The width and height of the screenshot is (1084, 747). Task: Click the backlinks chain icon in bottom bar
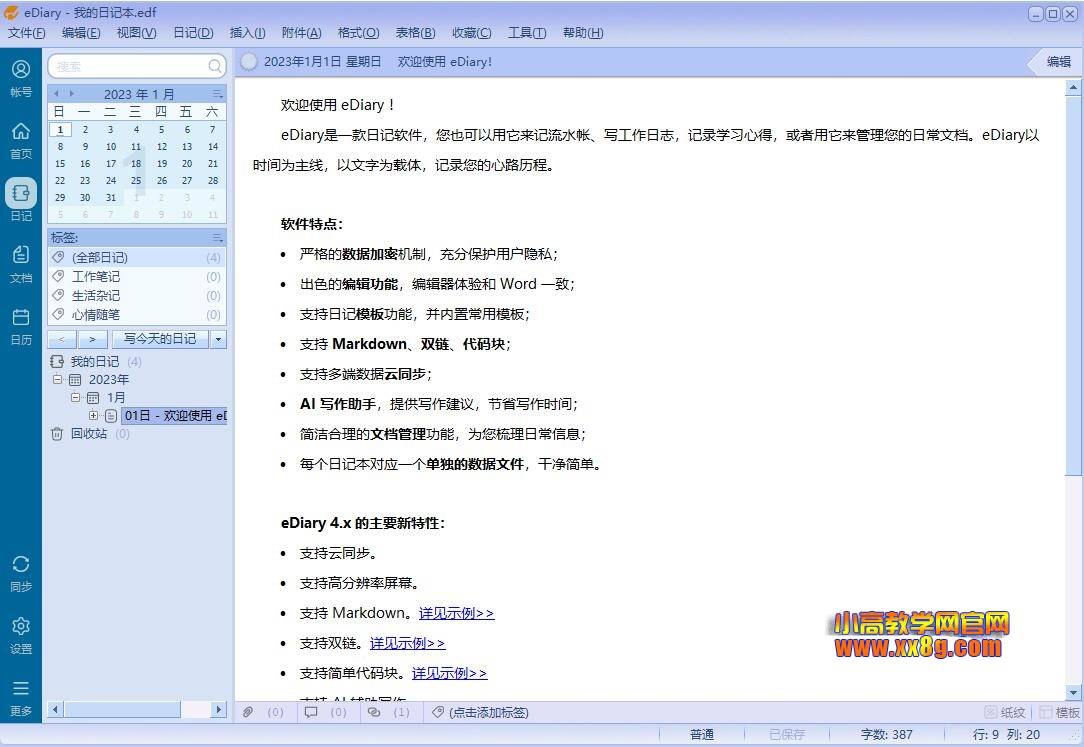pos(374,712)
